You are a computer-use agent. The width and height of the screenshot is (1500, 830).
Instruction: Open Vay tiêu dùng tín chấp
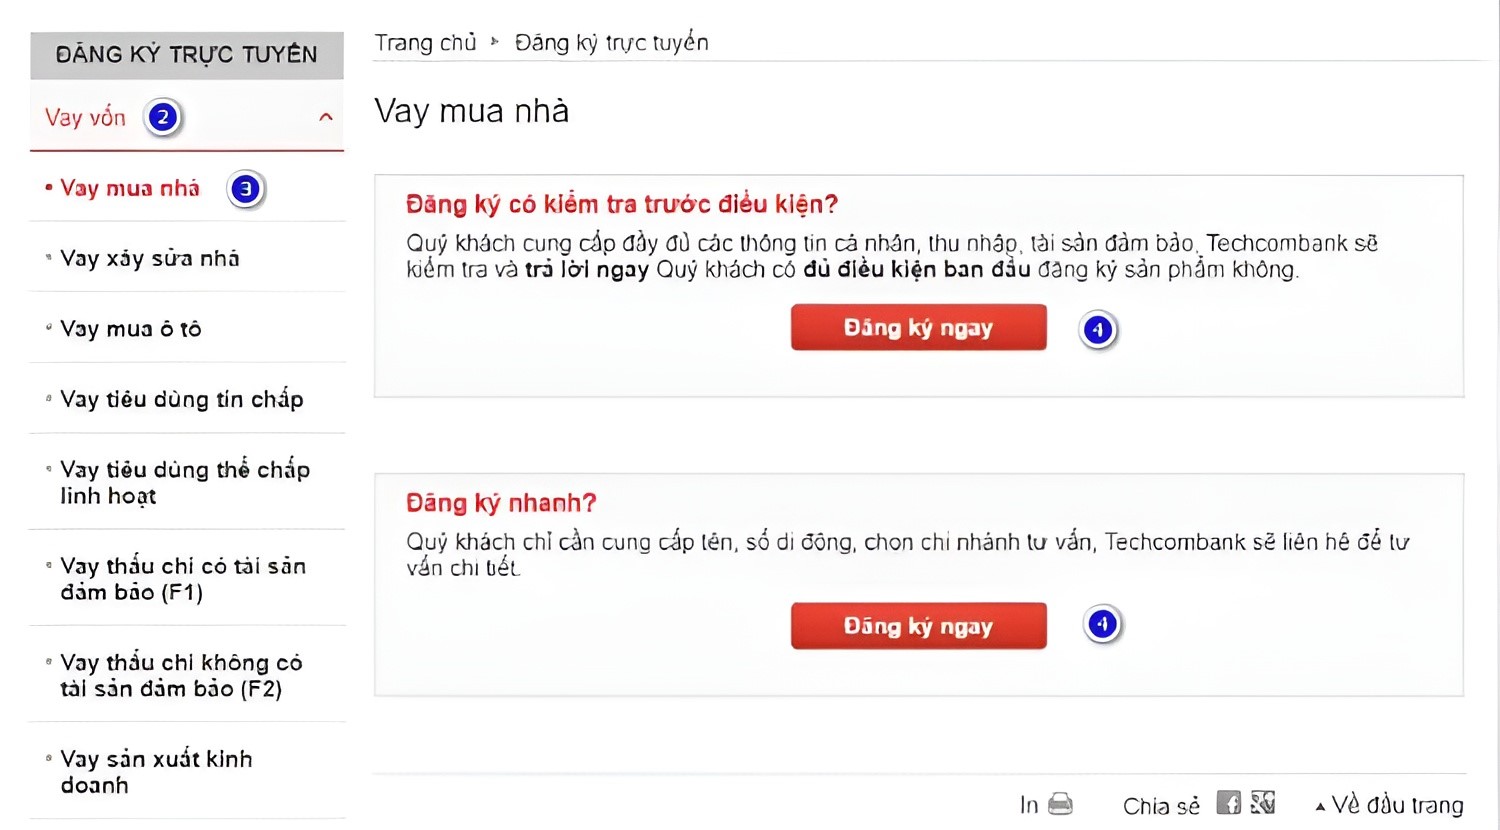click(182, 400)
